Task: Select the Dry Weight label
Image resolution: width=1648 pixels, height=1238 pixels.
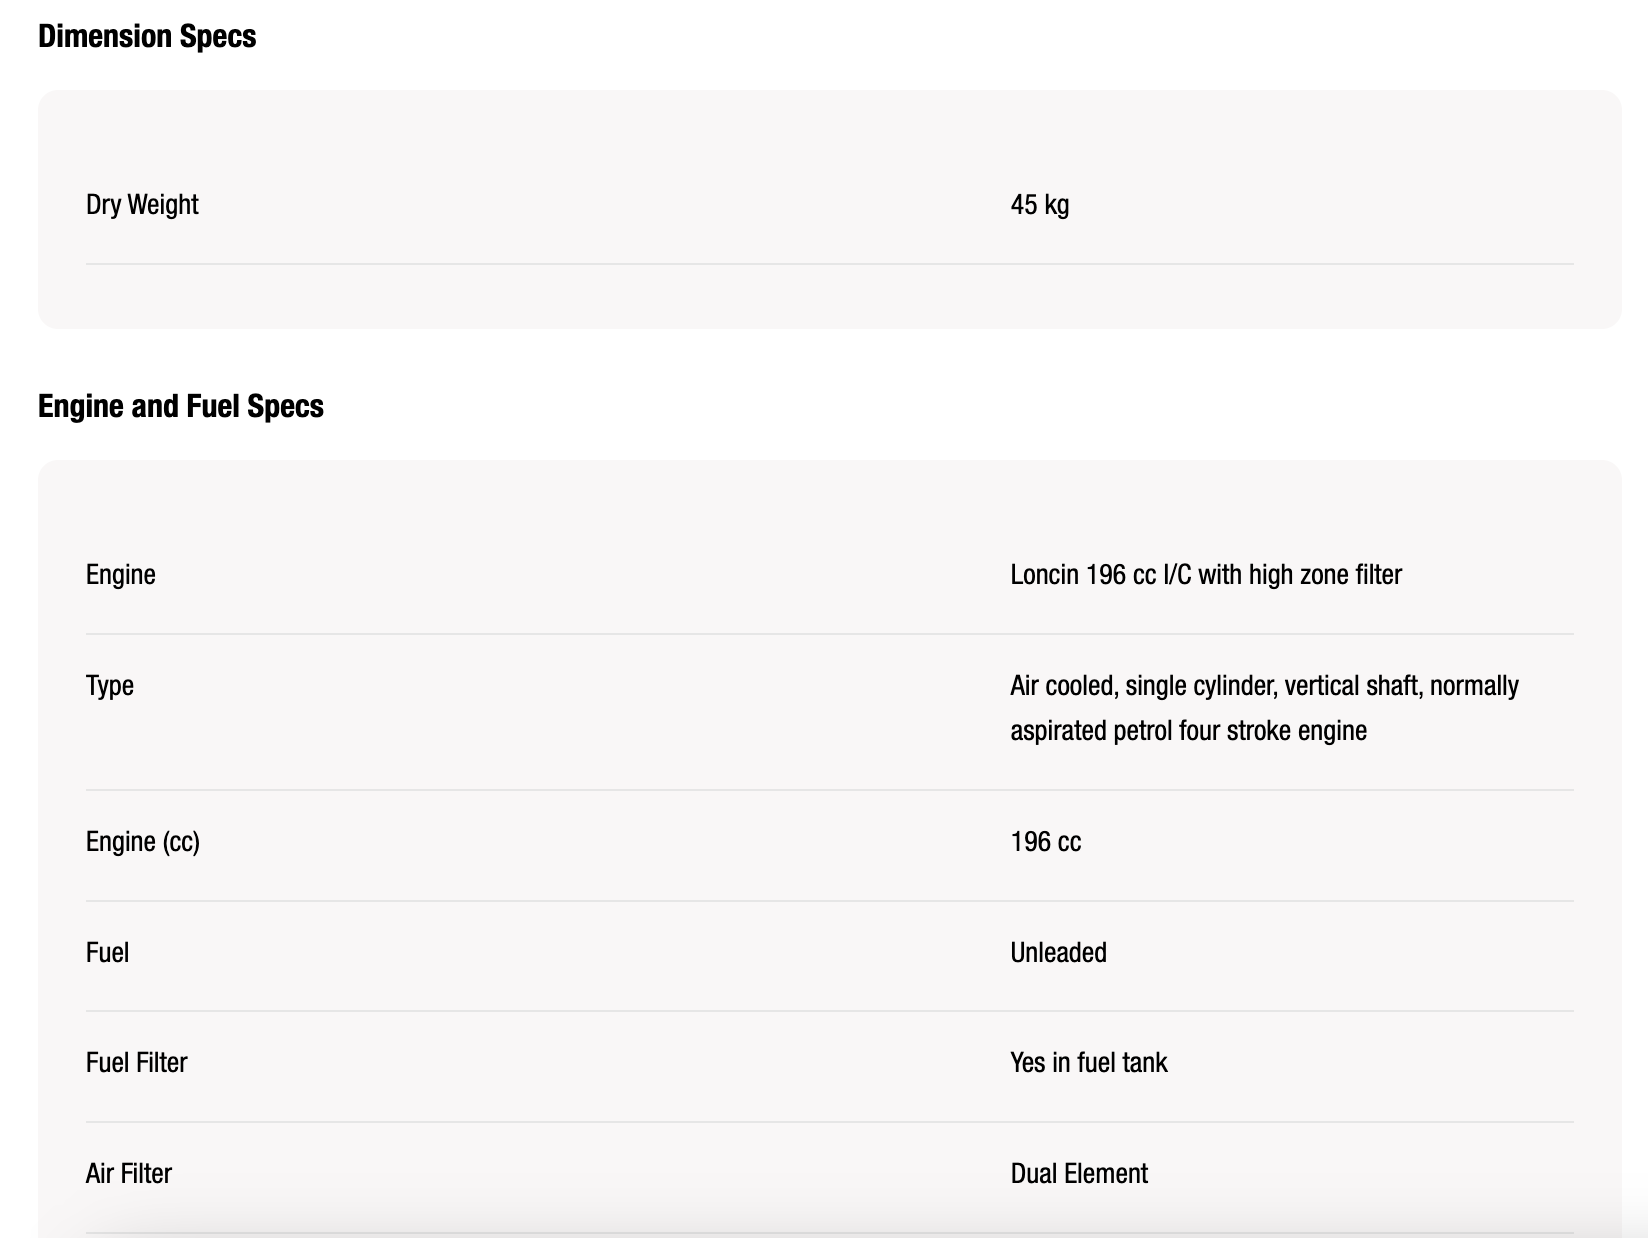Action: pyautogui.click(x=142, y=205)
